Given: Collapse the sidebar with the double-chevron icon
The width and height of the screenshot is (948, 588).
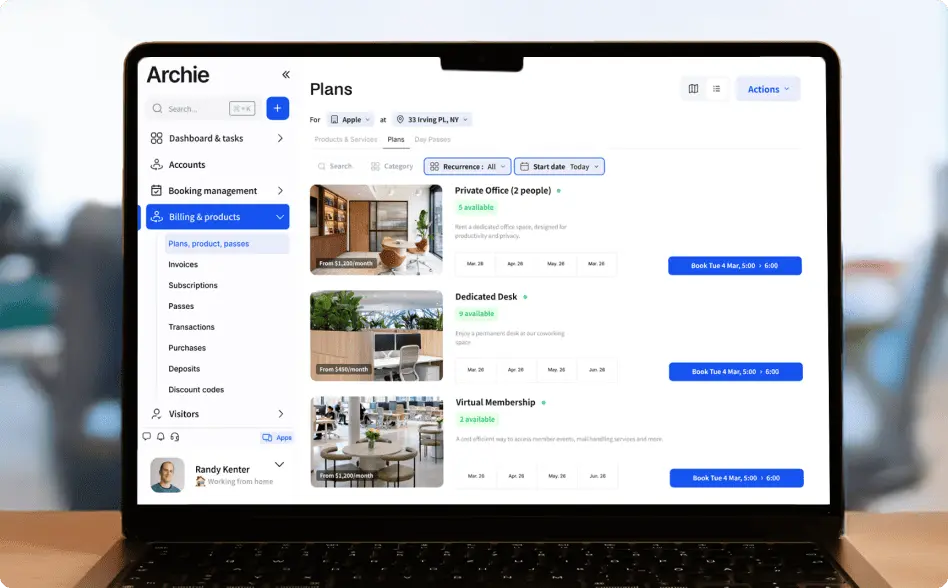Looking at the screenshot, I should 286,75.
